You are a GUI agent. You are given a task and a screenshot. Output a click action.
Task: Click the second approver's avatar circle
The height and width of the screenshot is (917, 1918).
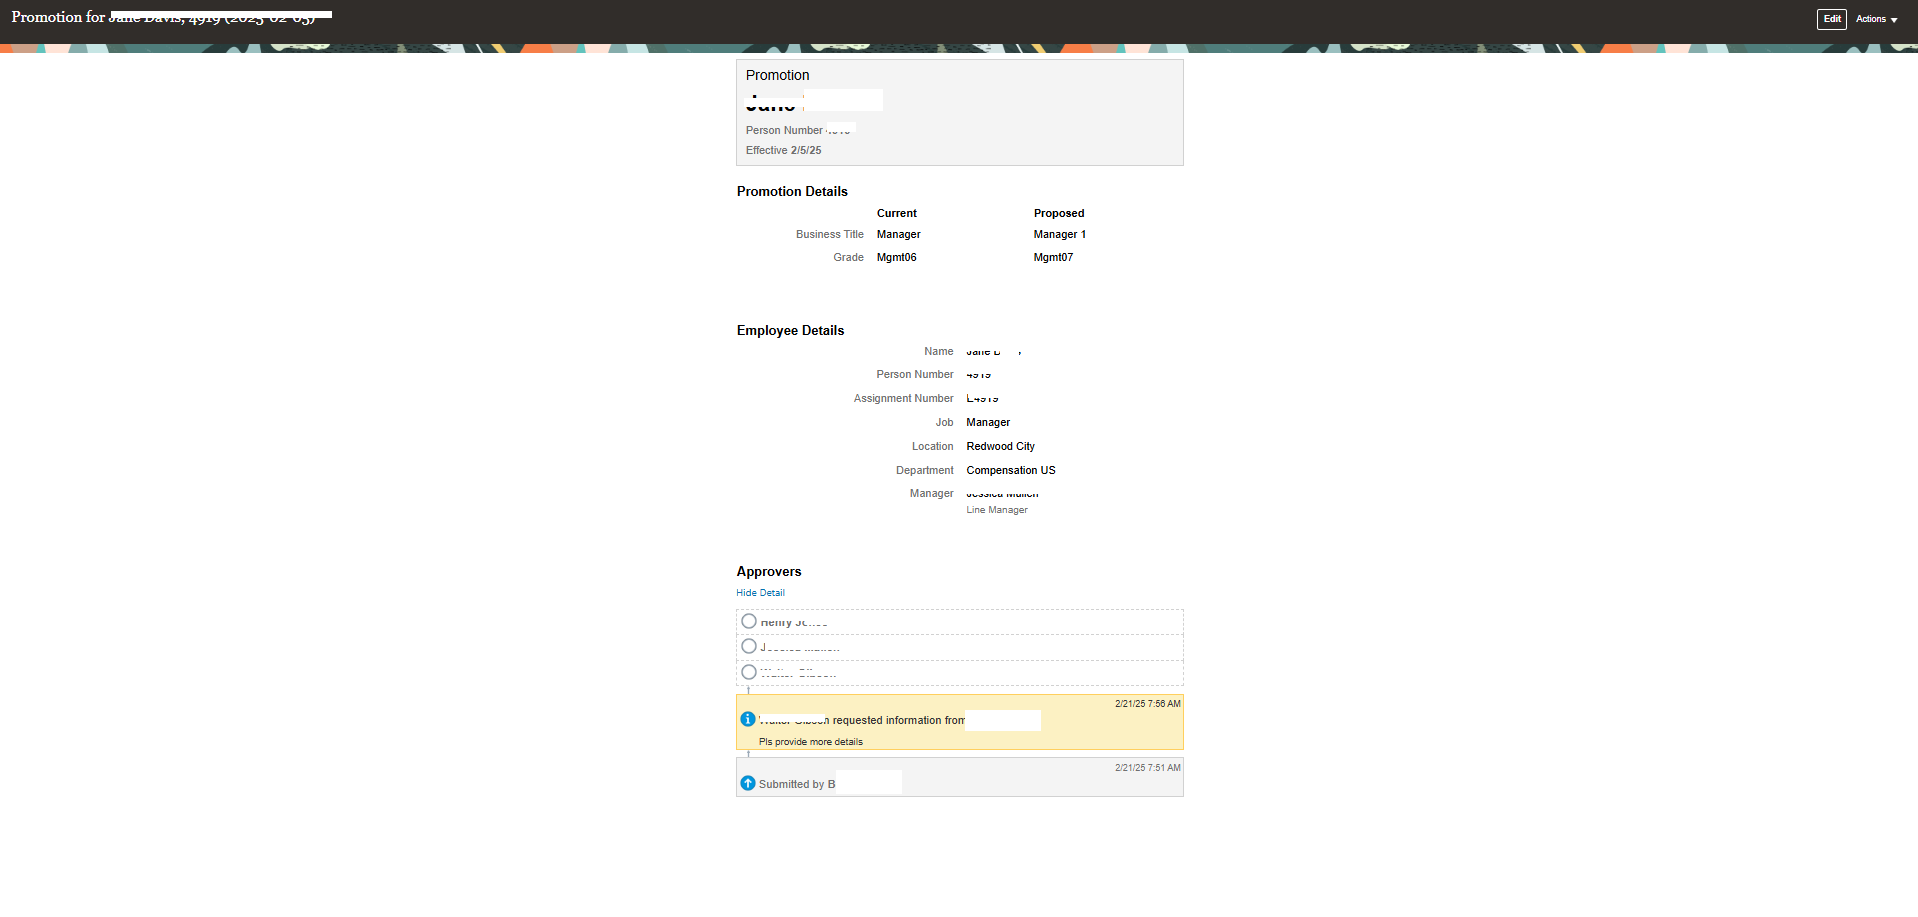(x=748, y=646)
